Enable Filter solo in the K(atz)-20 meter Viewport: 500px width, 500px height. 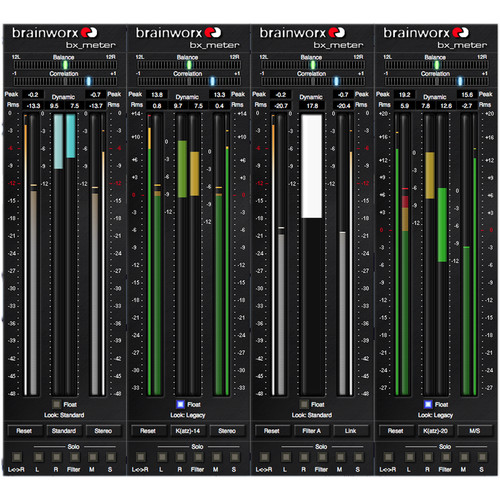[446, 457]
